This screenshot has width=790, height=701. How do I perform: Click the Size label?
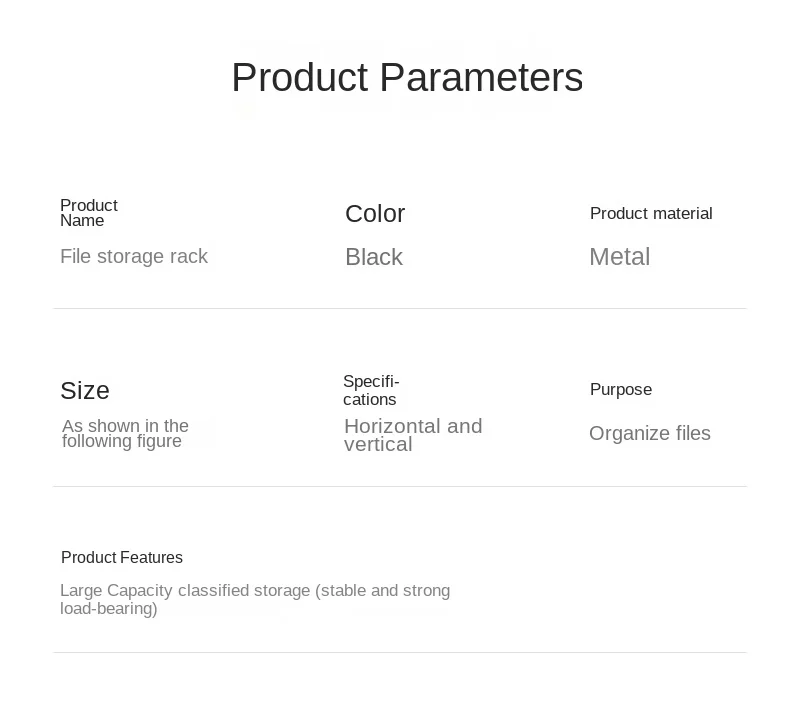(84, 390)
